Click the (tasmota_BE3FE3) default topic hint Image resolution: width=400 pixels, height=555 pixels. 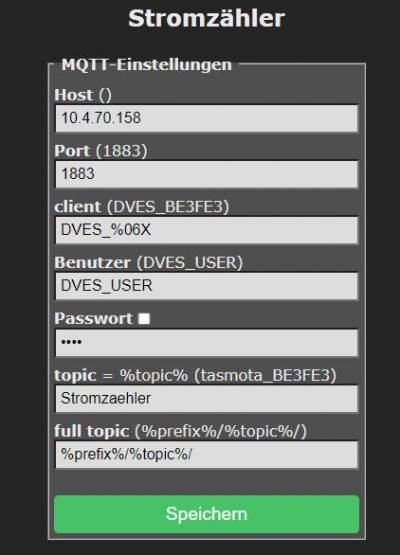coord(265,375)
